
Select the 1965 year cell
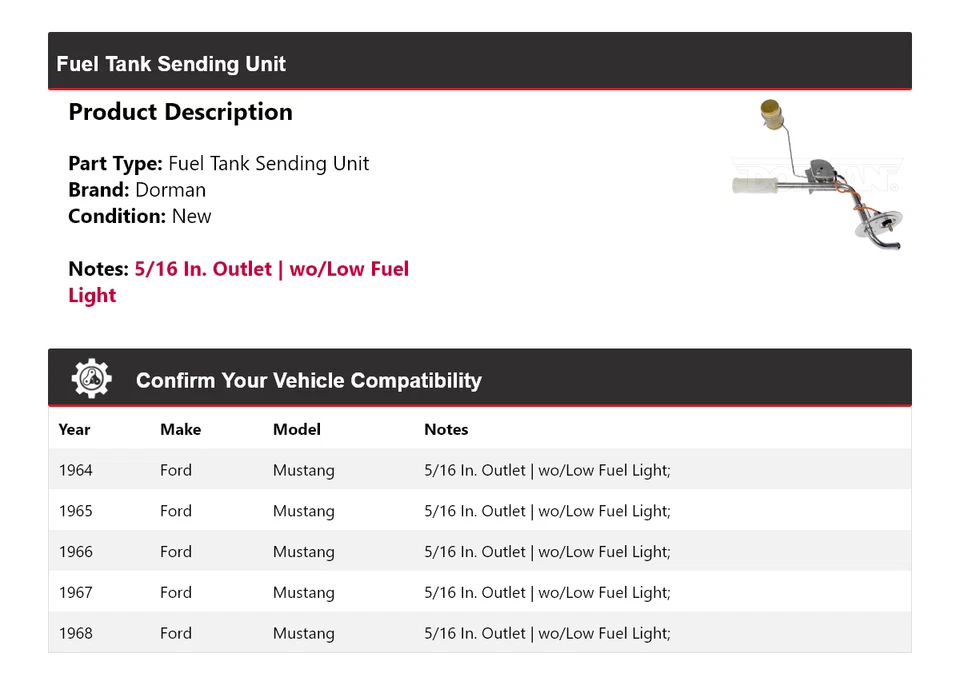tap(75, 511)
